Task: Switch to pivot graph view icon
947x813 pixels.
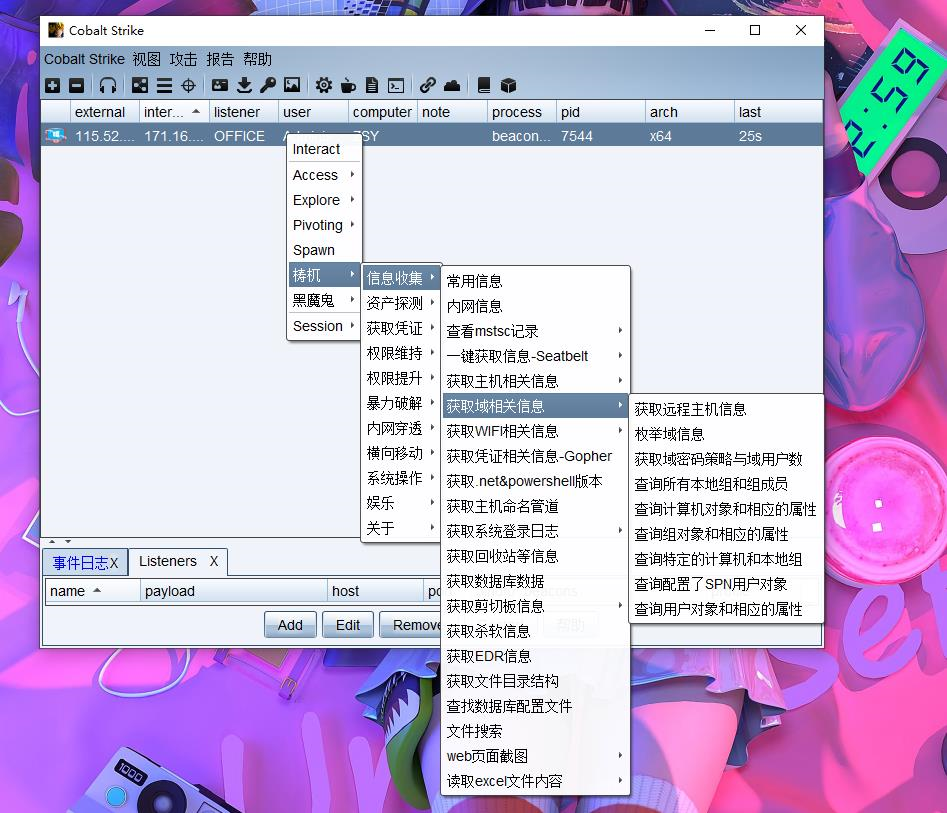Action: coord(140,86)
